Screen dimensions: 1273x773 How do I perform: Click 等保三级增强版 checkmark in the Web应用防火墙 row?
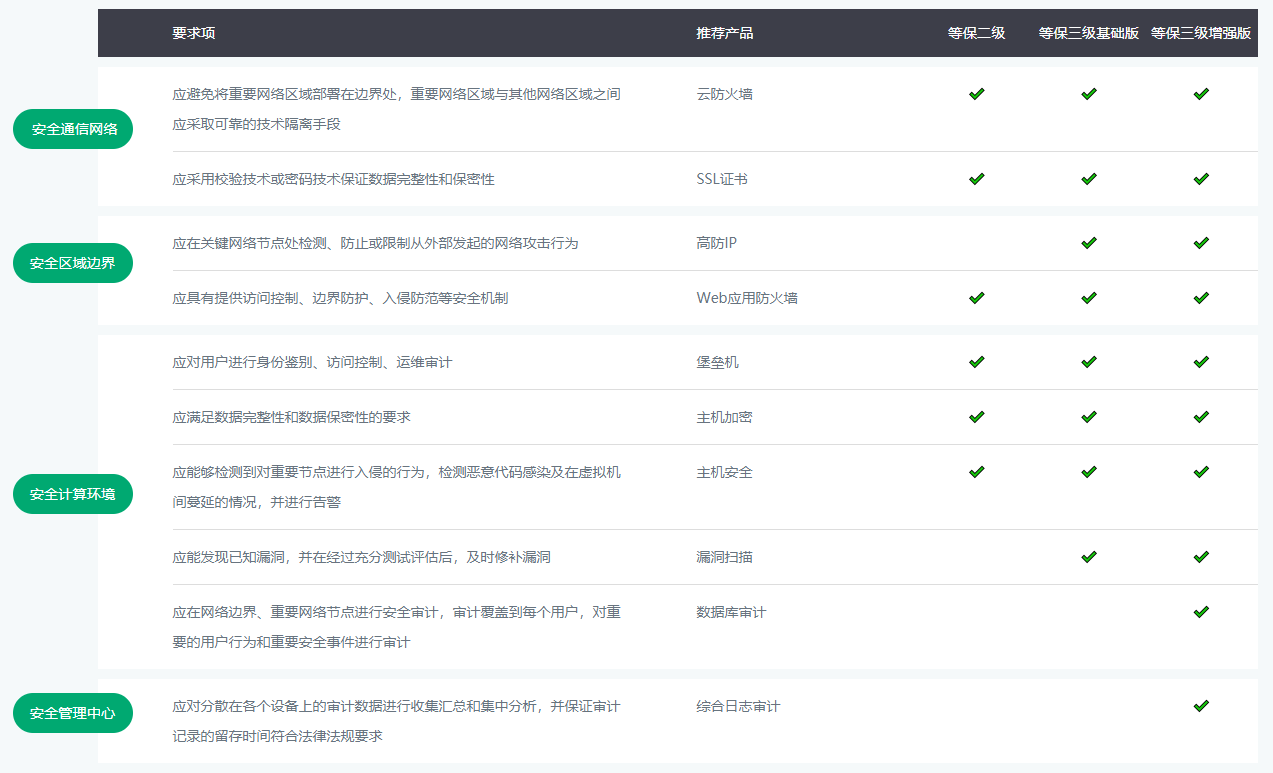point(1201,298)
